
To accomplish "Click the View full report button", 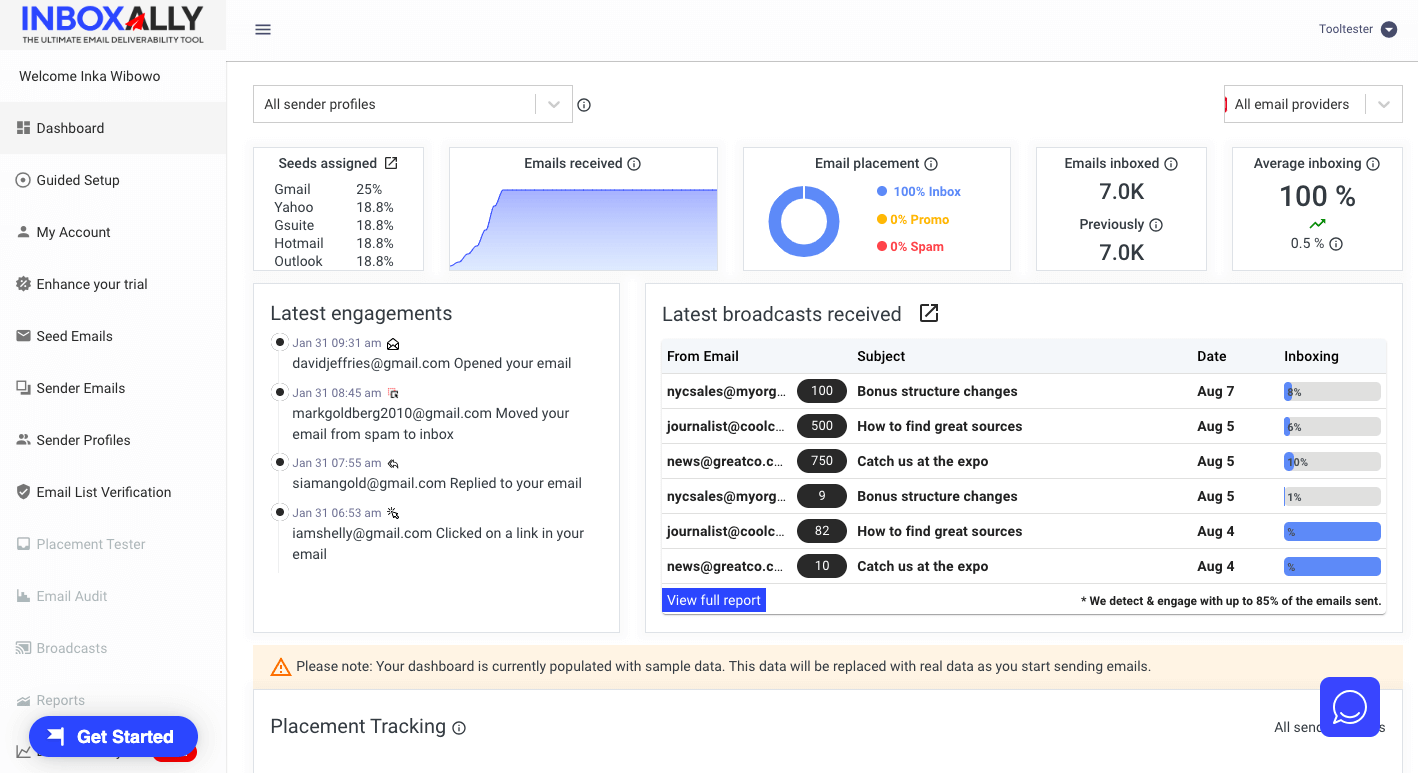I will coord(713,599).
